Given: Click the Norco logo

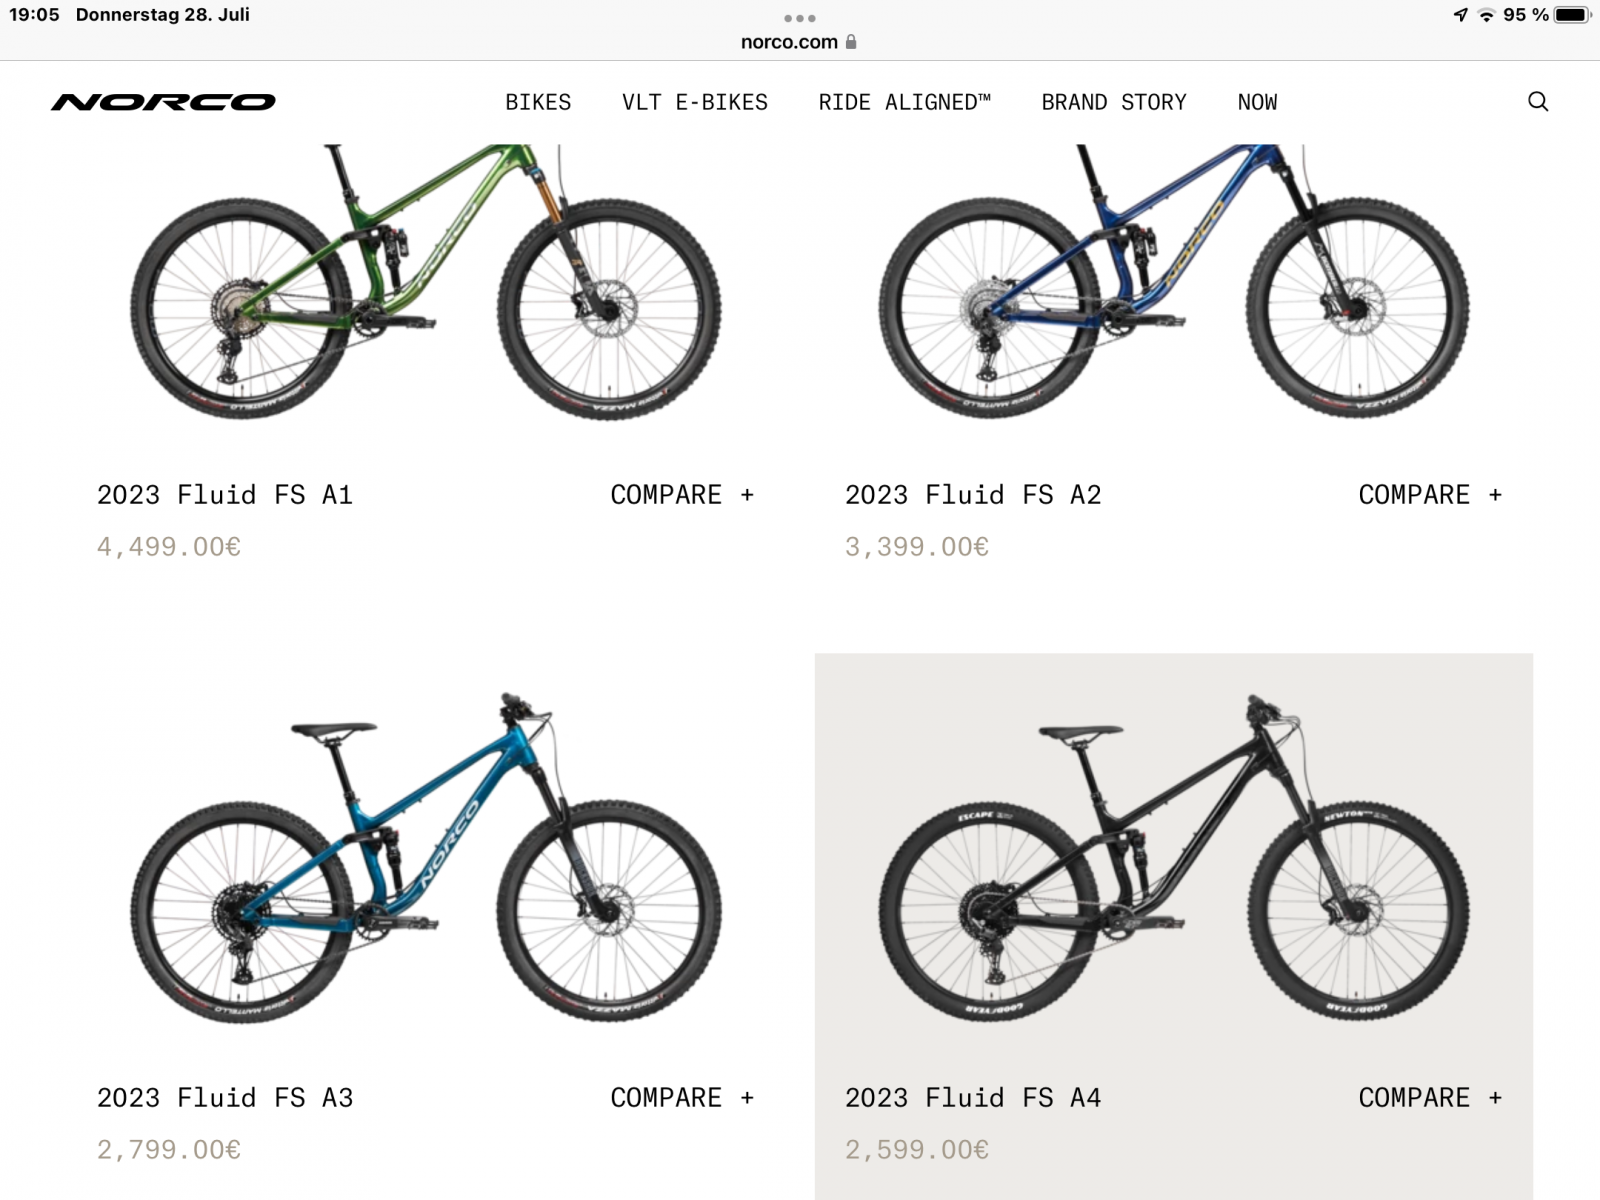Looking at the screenshot, I should click(163, 102).
